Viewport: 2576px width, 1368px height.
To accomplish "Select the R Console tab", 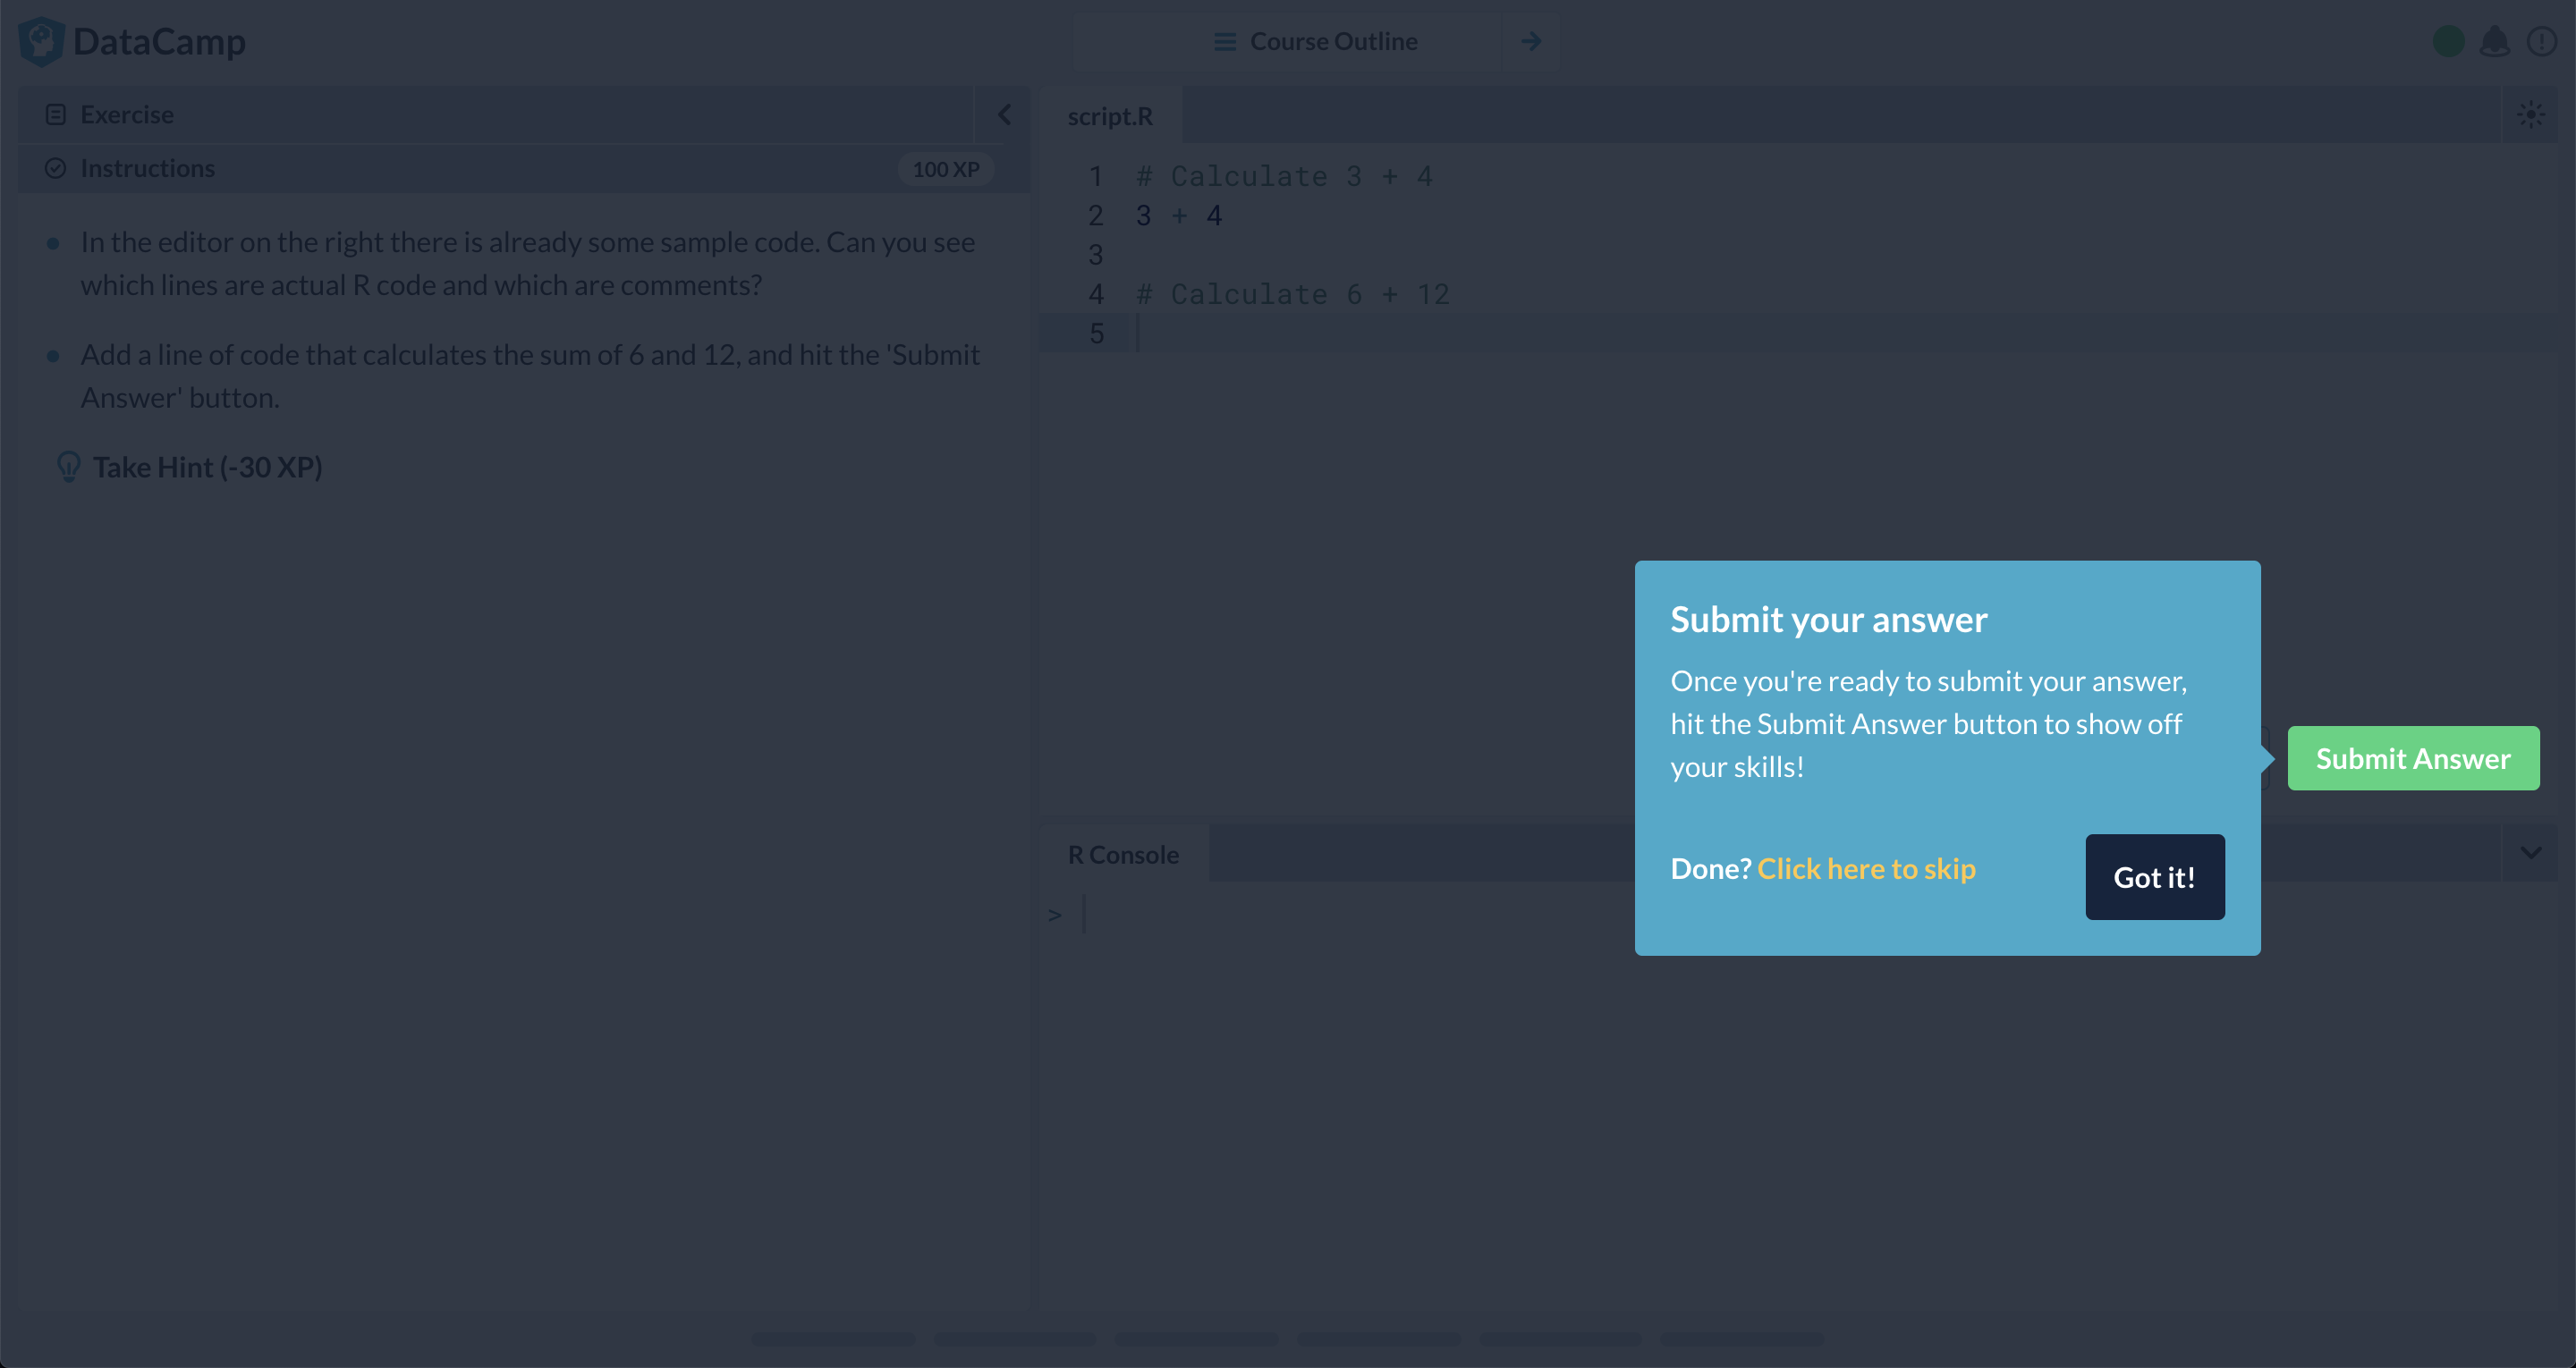I will (x=1123, y=855).
